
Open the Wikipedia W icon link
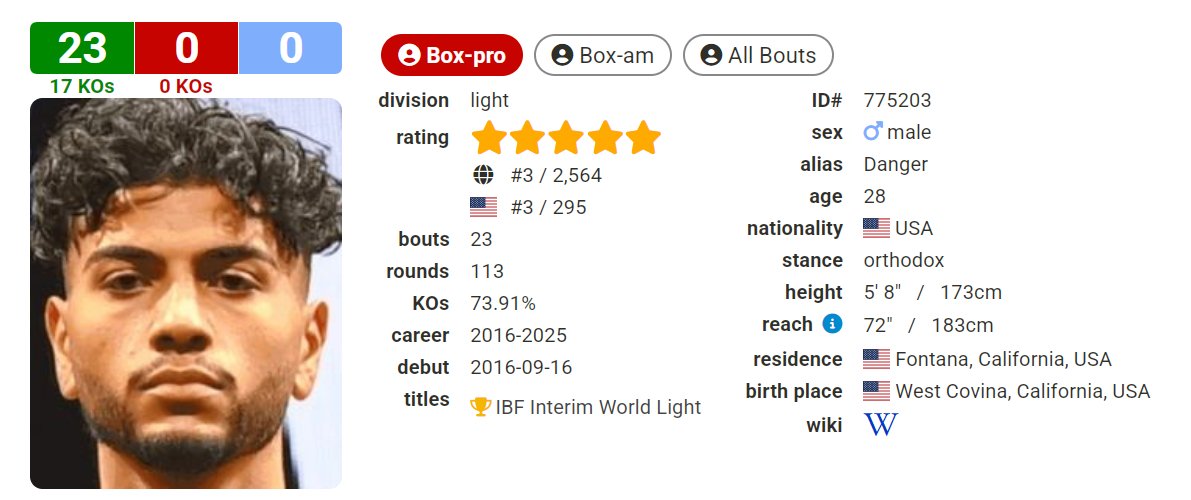(881, 424)
